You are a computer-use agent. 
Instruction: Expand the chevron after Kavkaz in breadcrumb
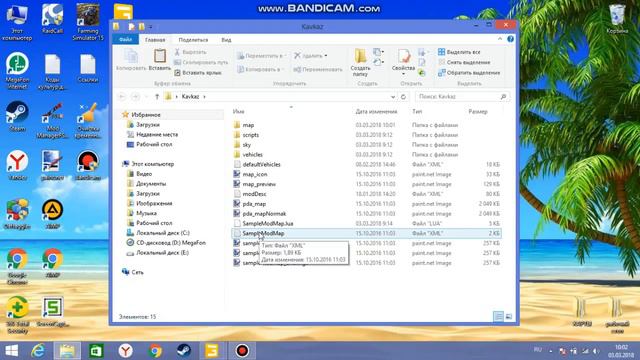point(204,97)
